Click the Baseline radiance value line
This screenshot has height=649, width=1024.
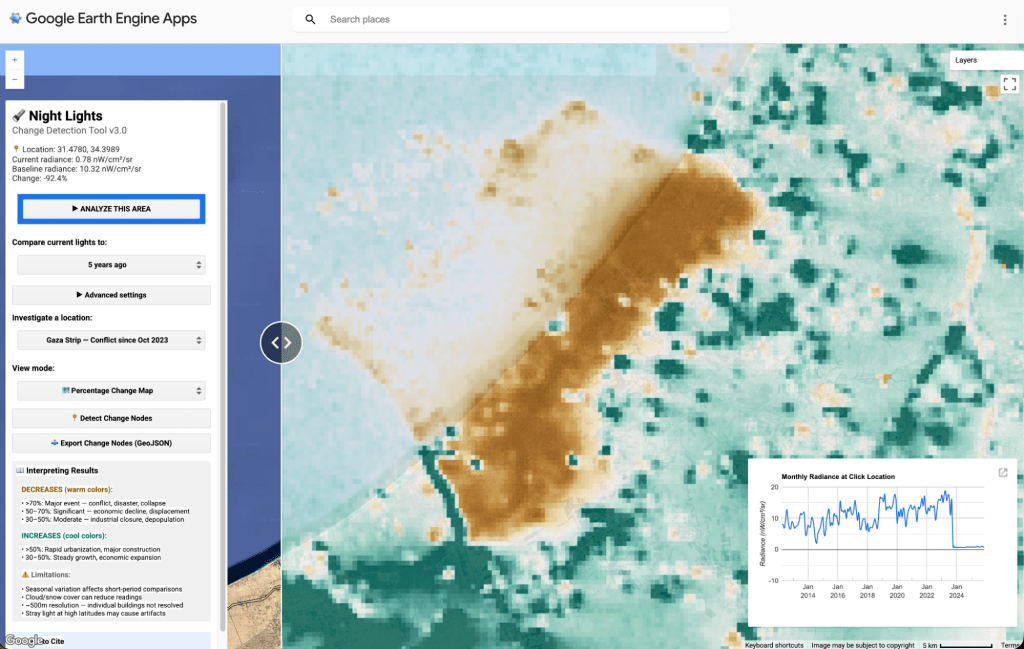point(76,169)
